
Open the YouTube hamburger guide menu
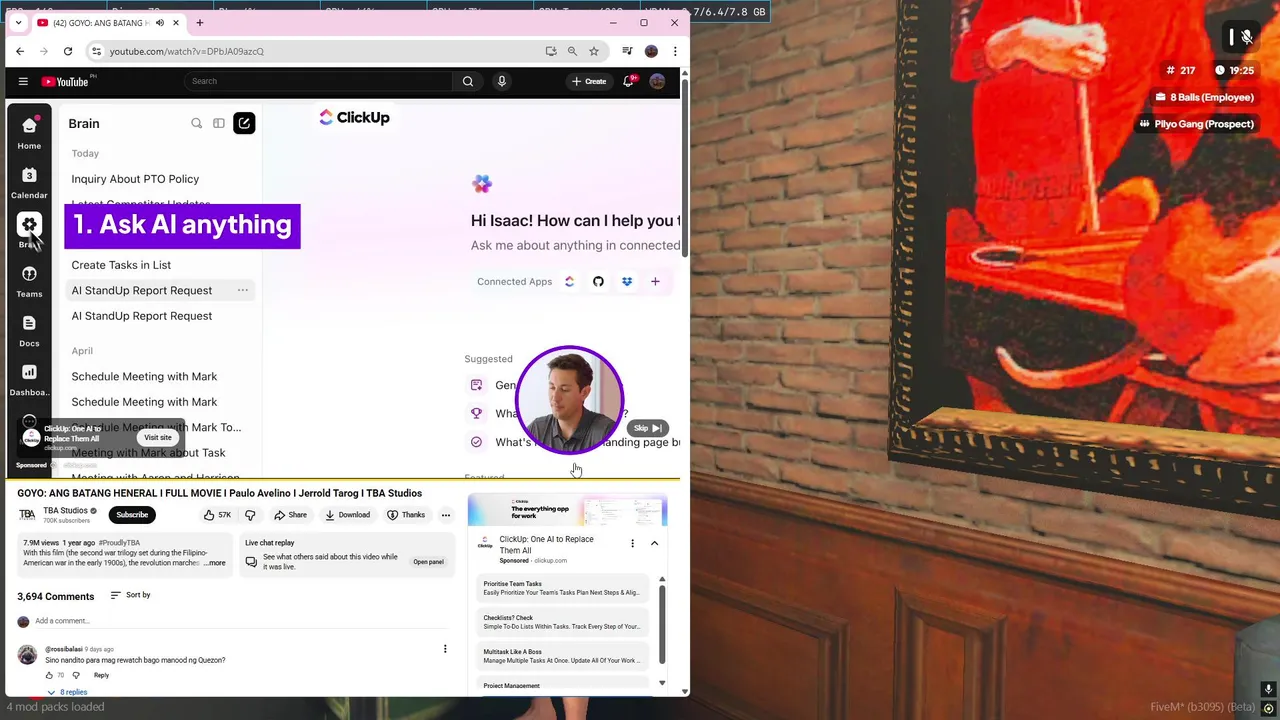[23, 81]
